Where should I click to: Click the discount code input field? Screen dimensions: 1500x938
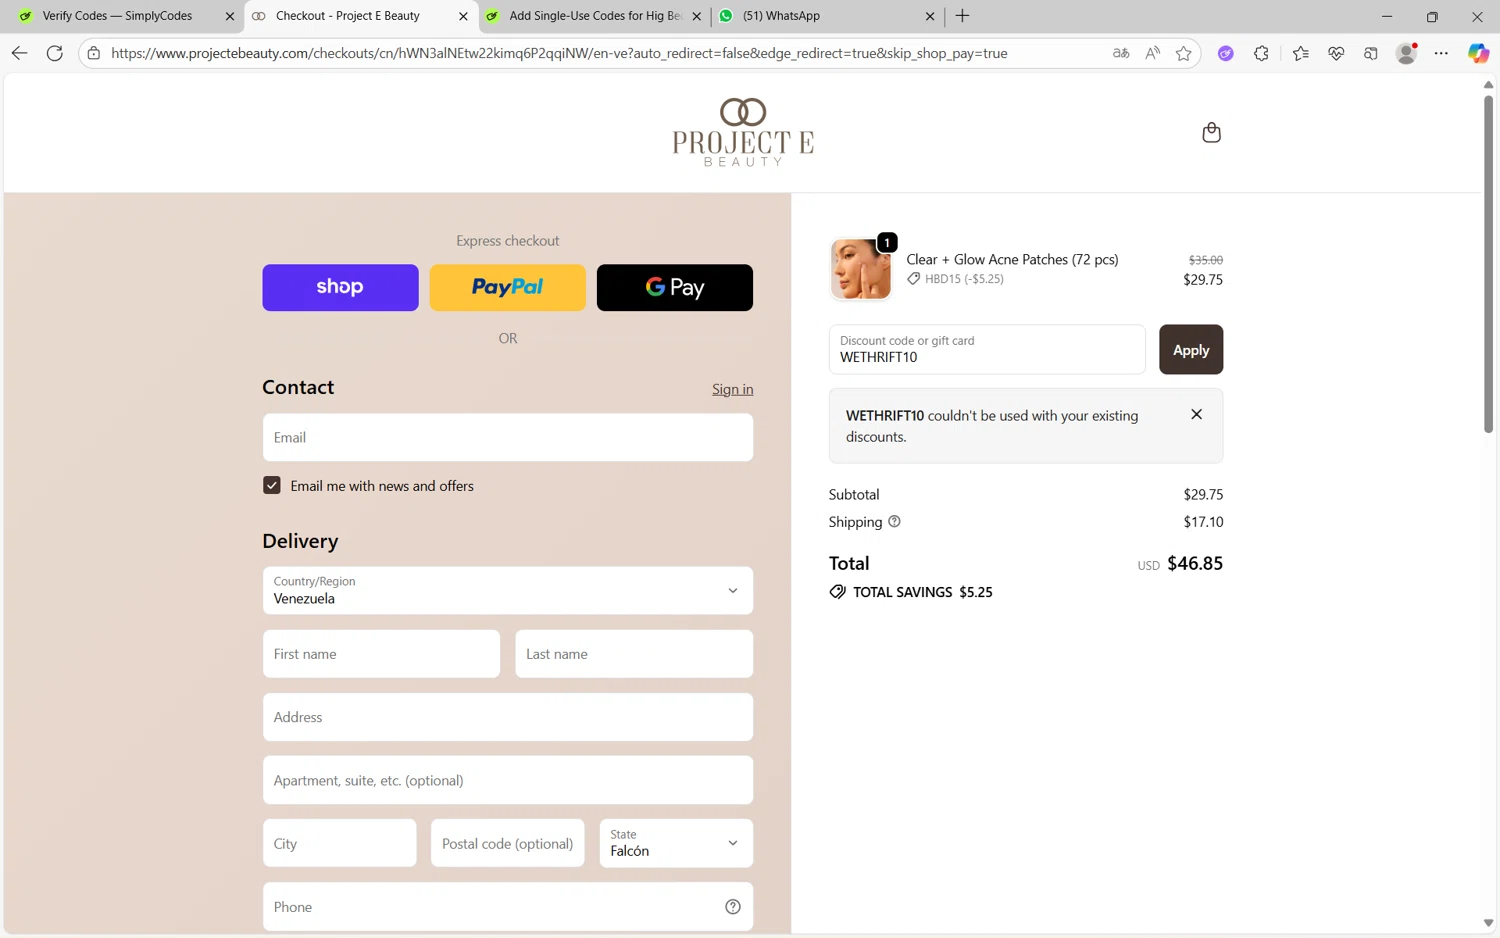pyautogui.click(x=987, y=349)
